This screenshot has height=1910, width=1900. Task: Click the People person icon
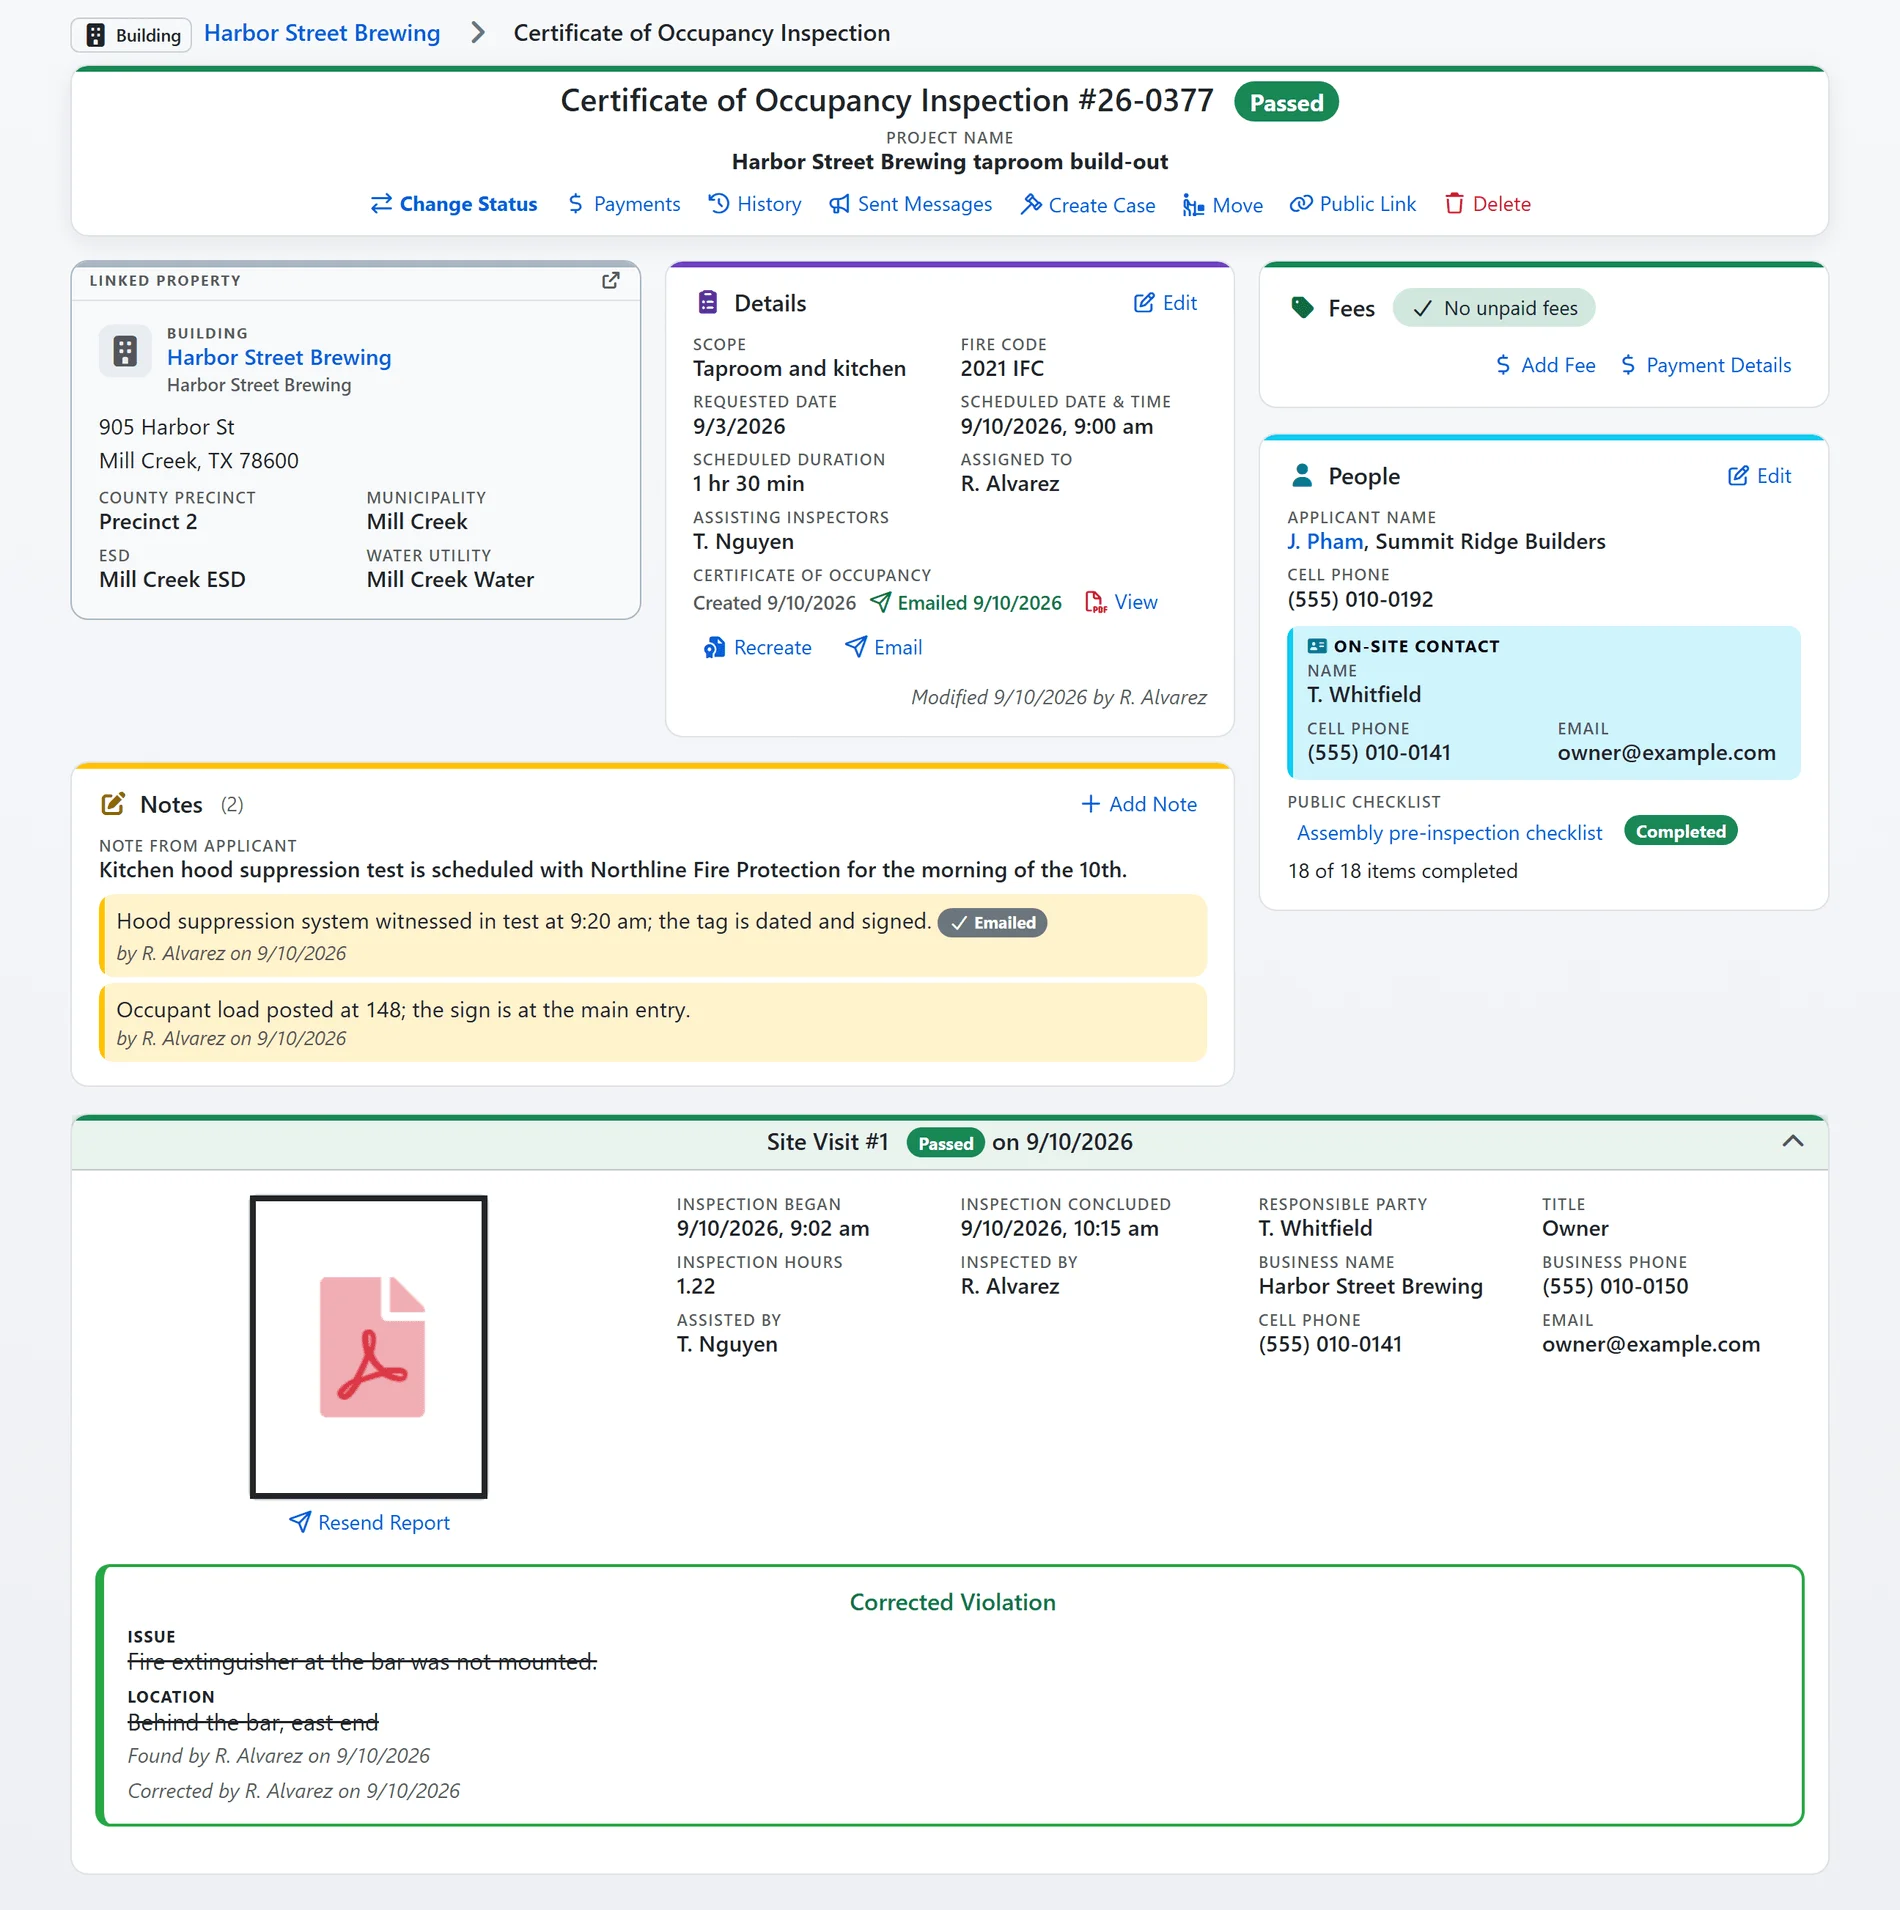[1302, 476]
